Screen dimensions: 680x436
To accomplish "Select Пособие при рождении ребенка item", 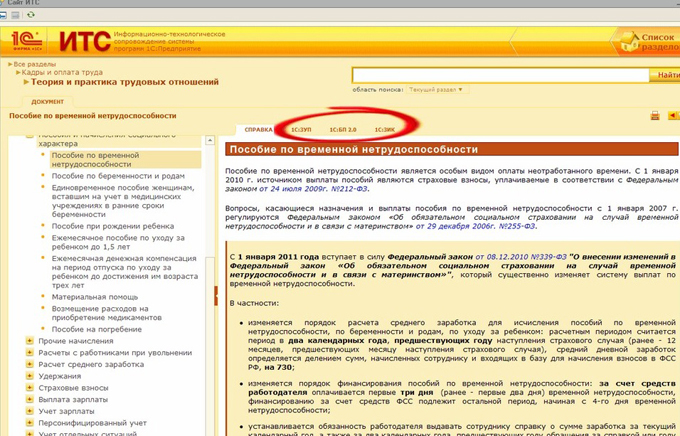I will tap(113, 226).
